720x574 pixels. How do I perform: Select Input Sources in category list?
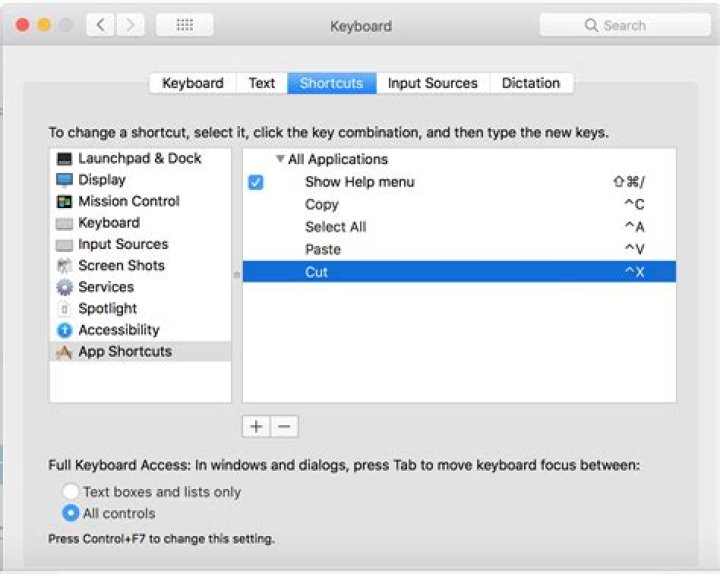tap(140, 244)
